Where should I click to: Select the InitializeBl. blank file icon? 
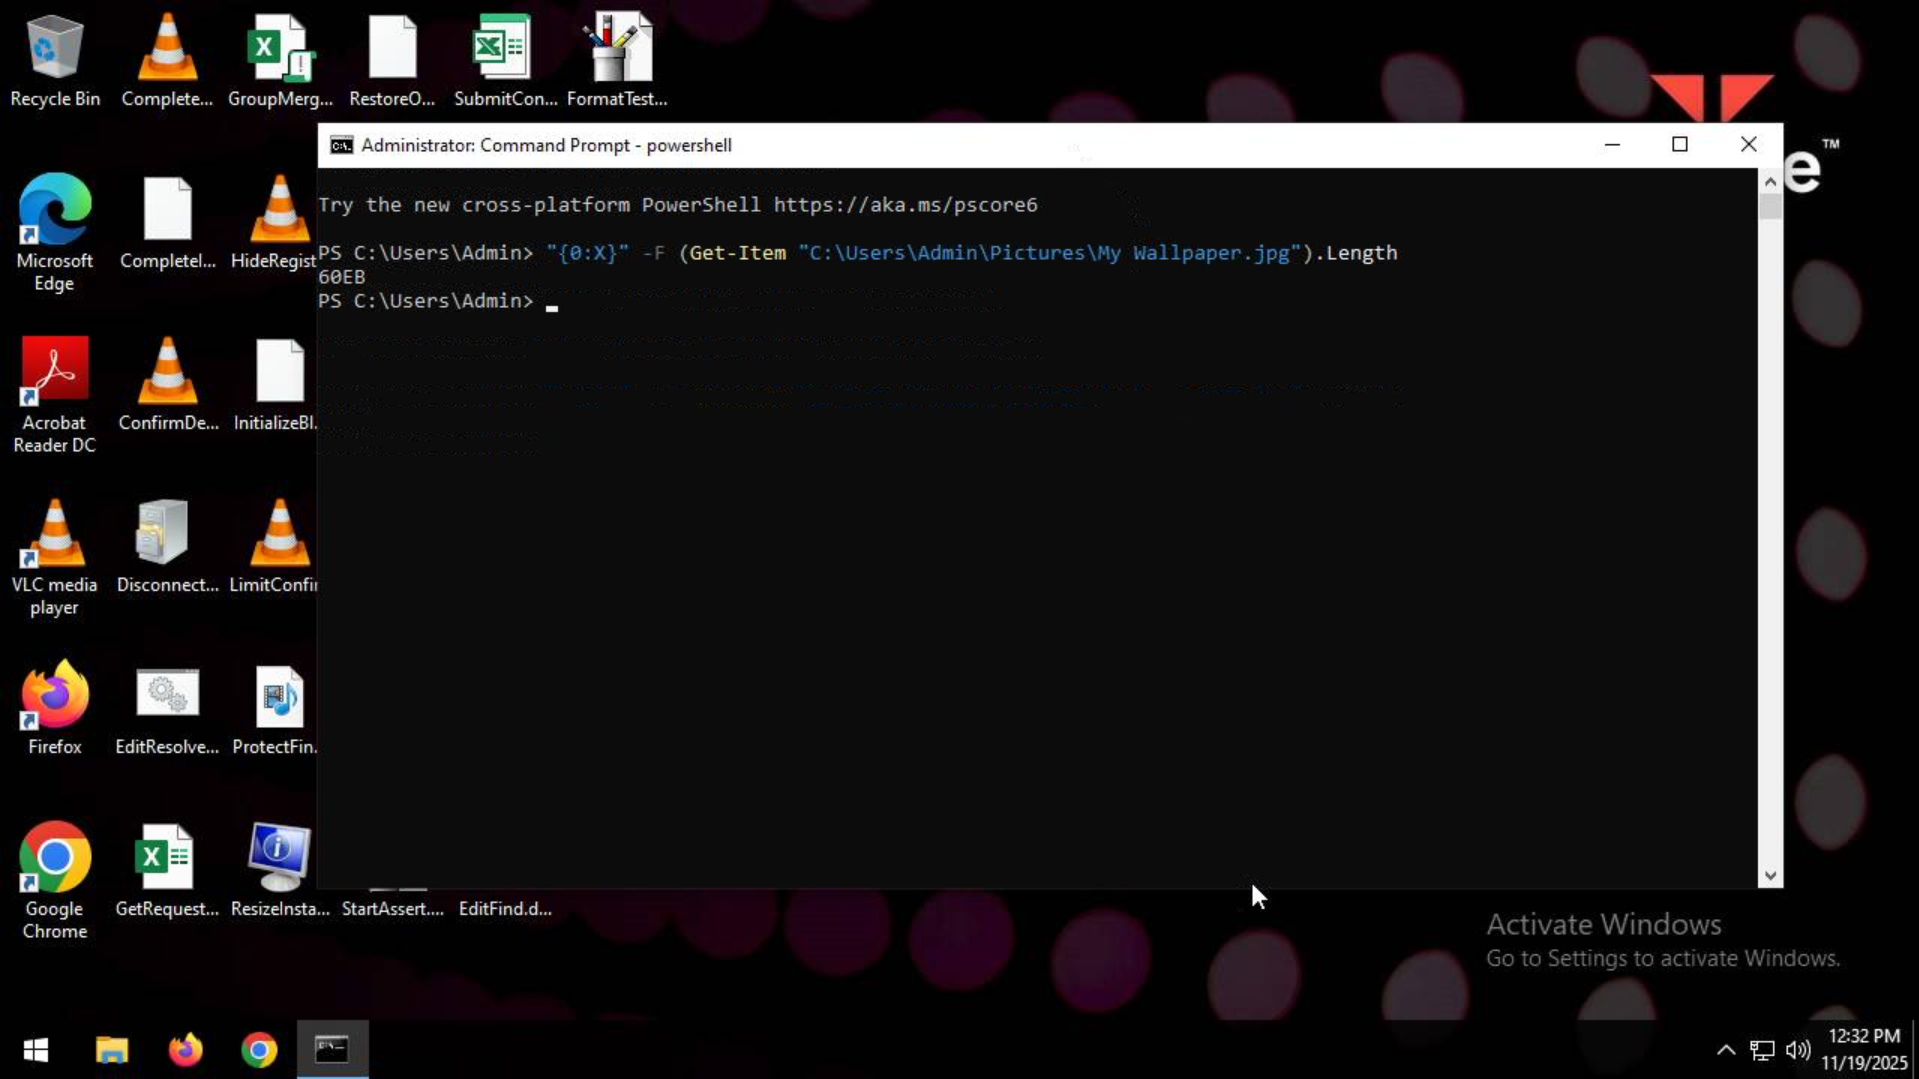pyautogui.click(x=275, y=384)
